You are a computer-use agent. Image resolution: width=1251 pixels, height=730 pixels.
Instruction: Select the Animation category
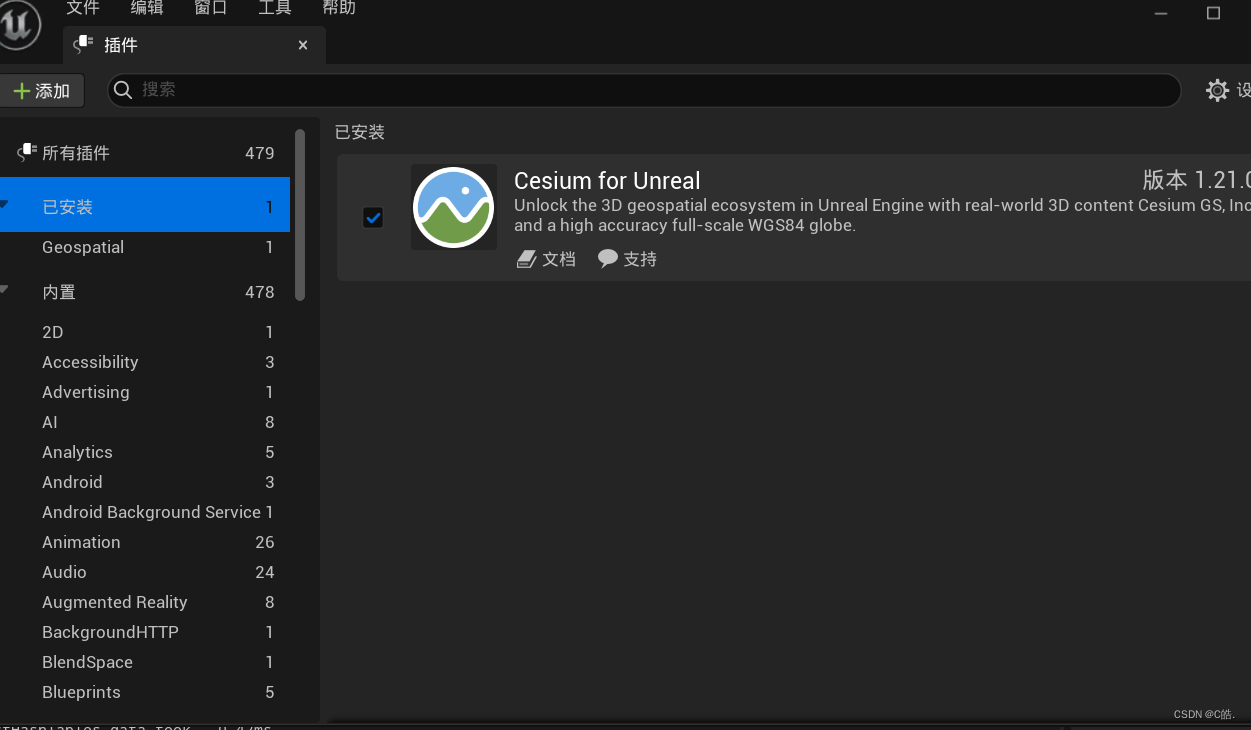(x=145, y=542)
